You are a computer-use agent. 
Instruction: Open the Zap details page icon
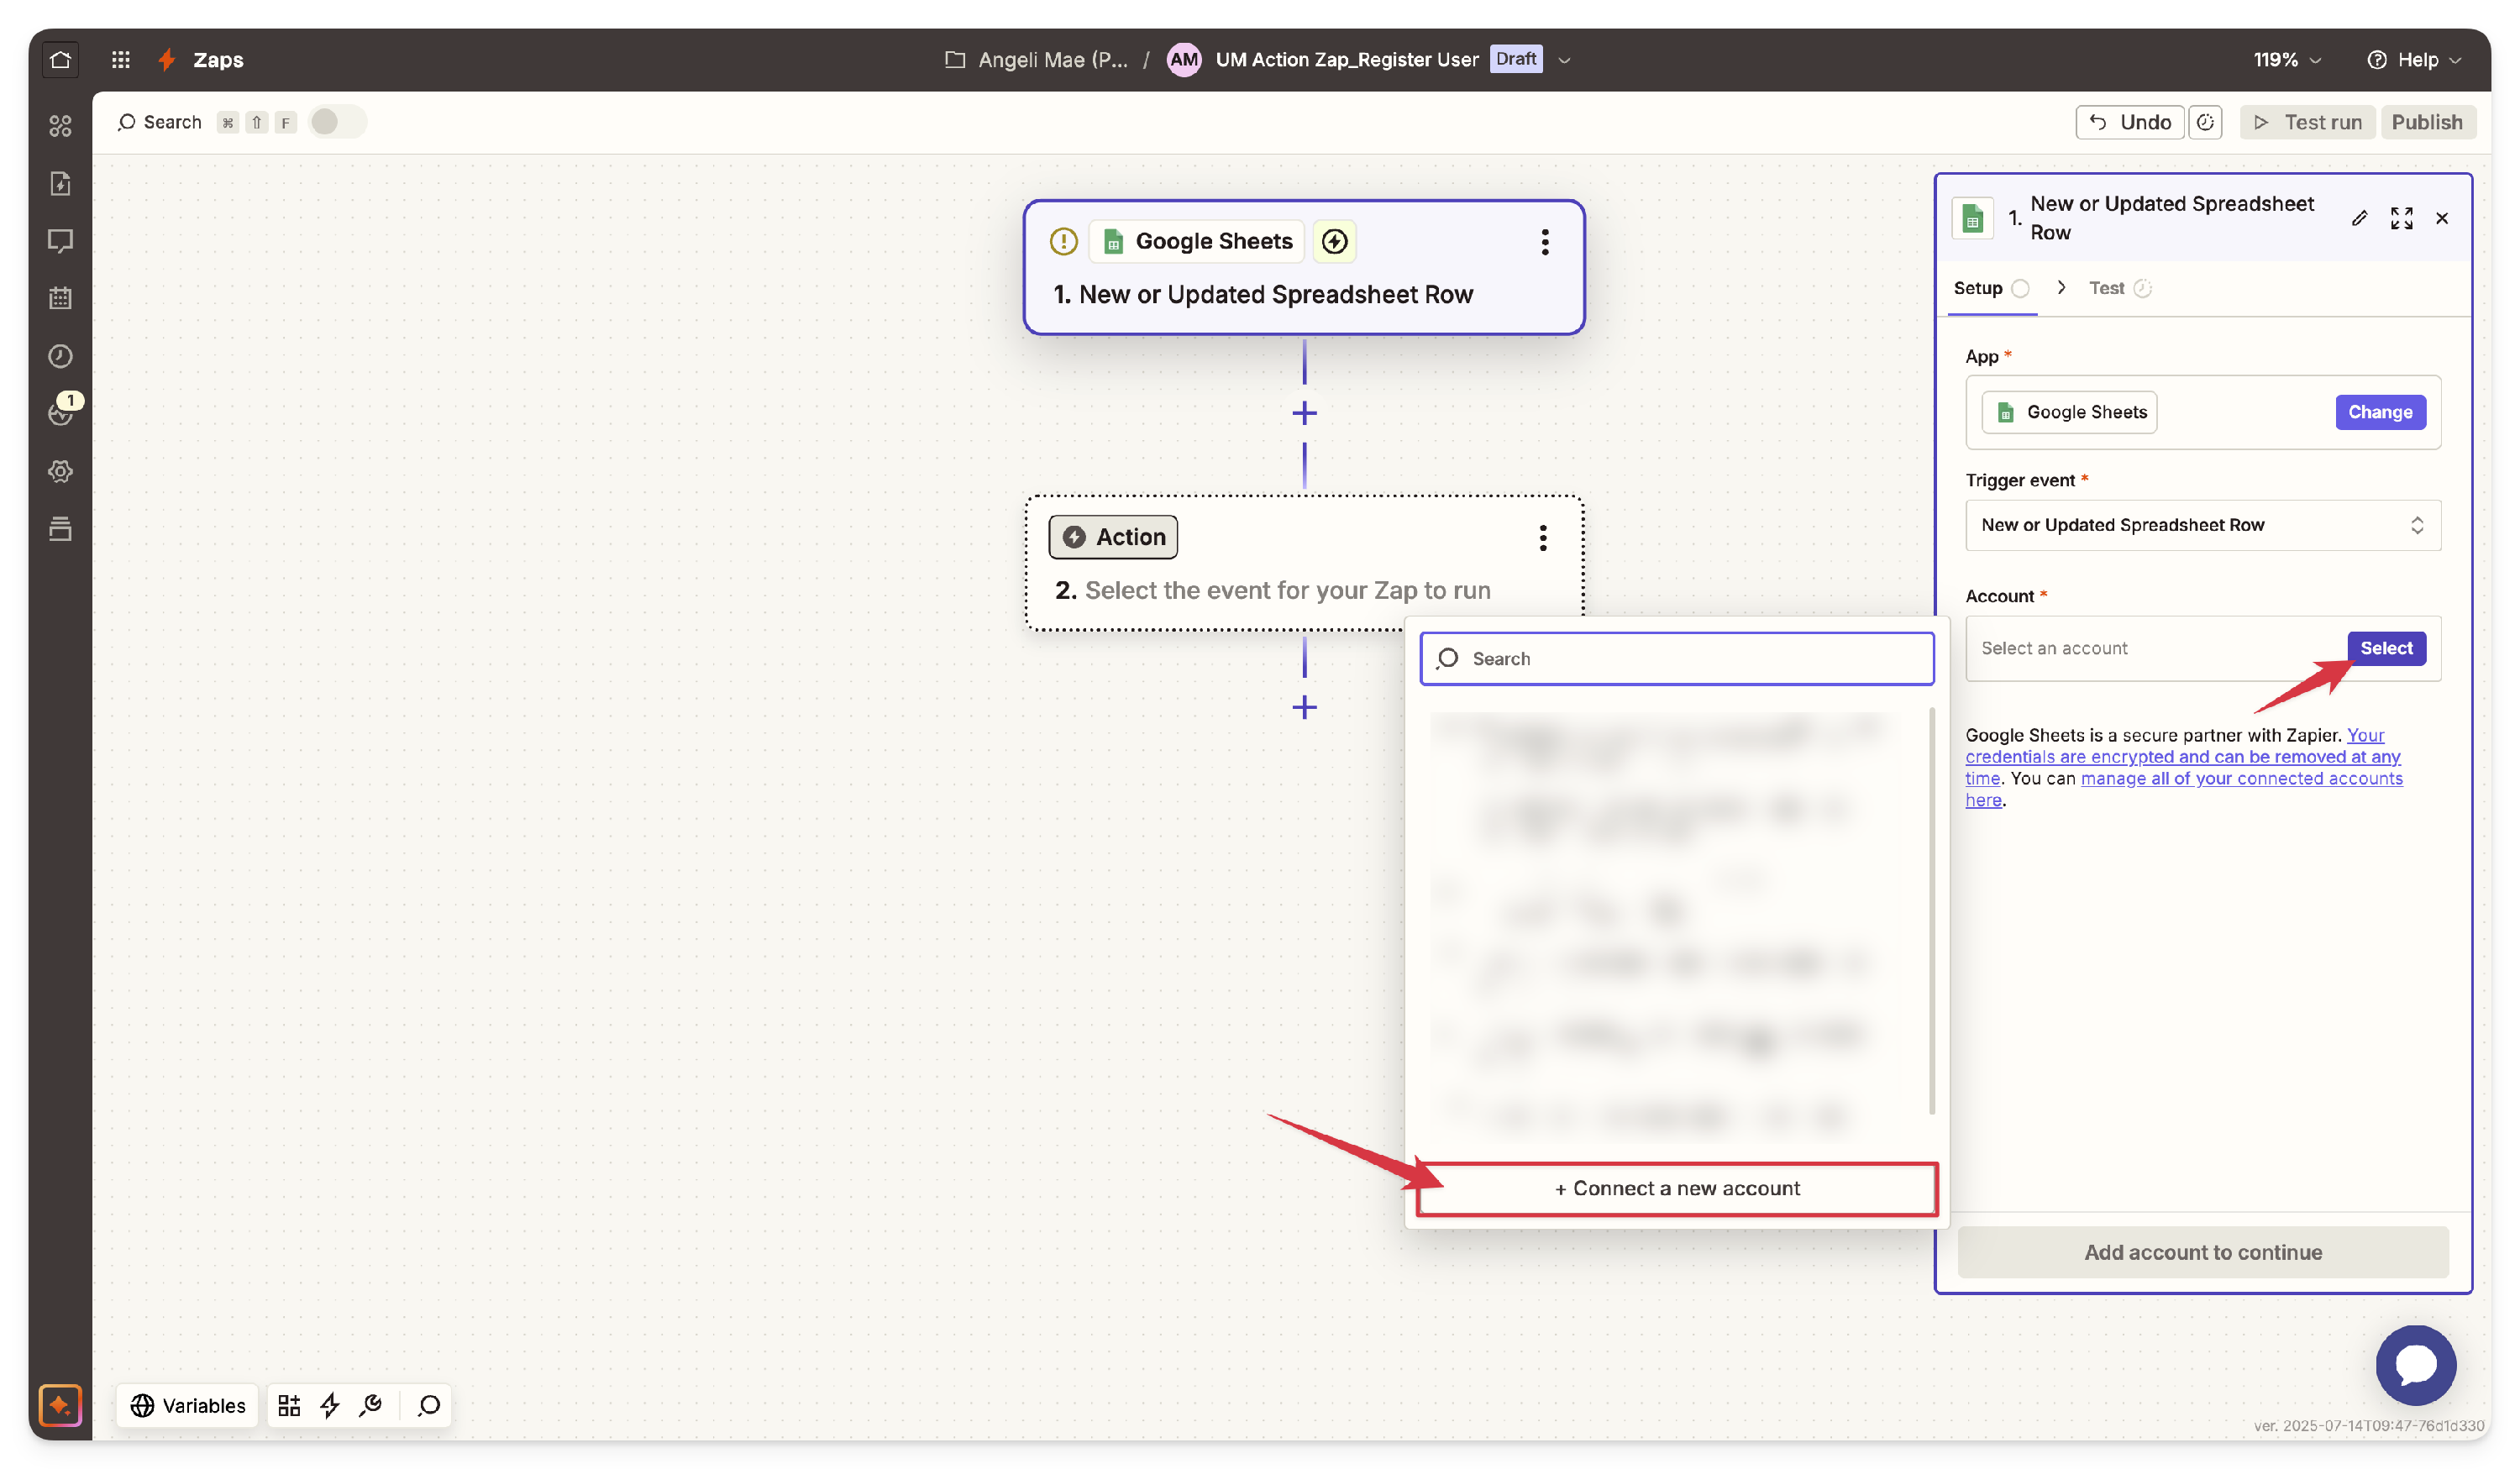60,183
